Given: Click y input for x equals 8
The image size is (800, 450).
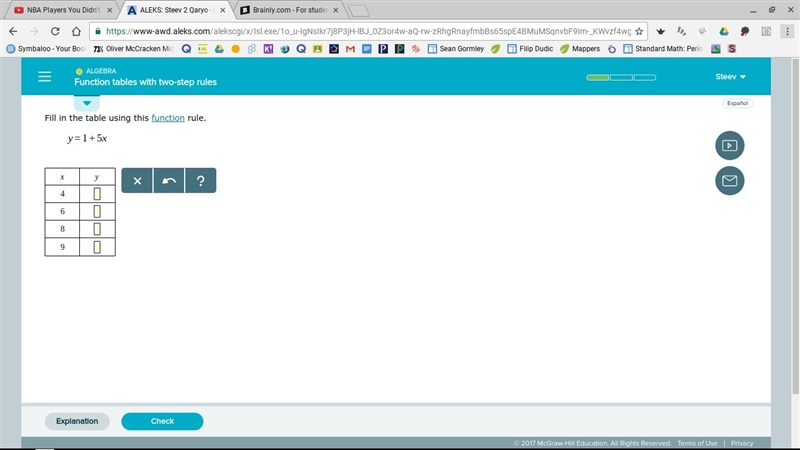Looking at the screenshot, I should click(x=97, y=229).
